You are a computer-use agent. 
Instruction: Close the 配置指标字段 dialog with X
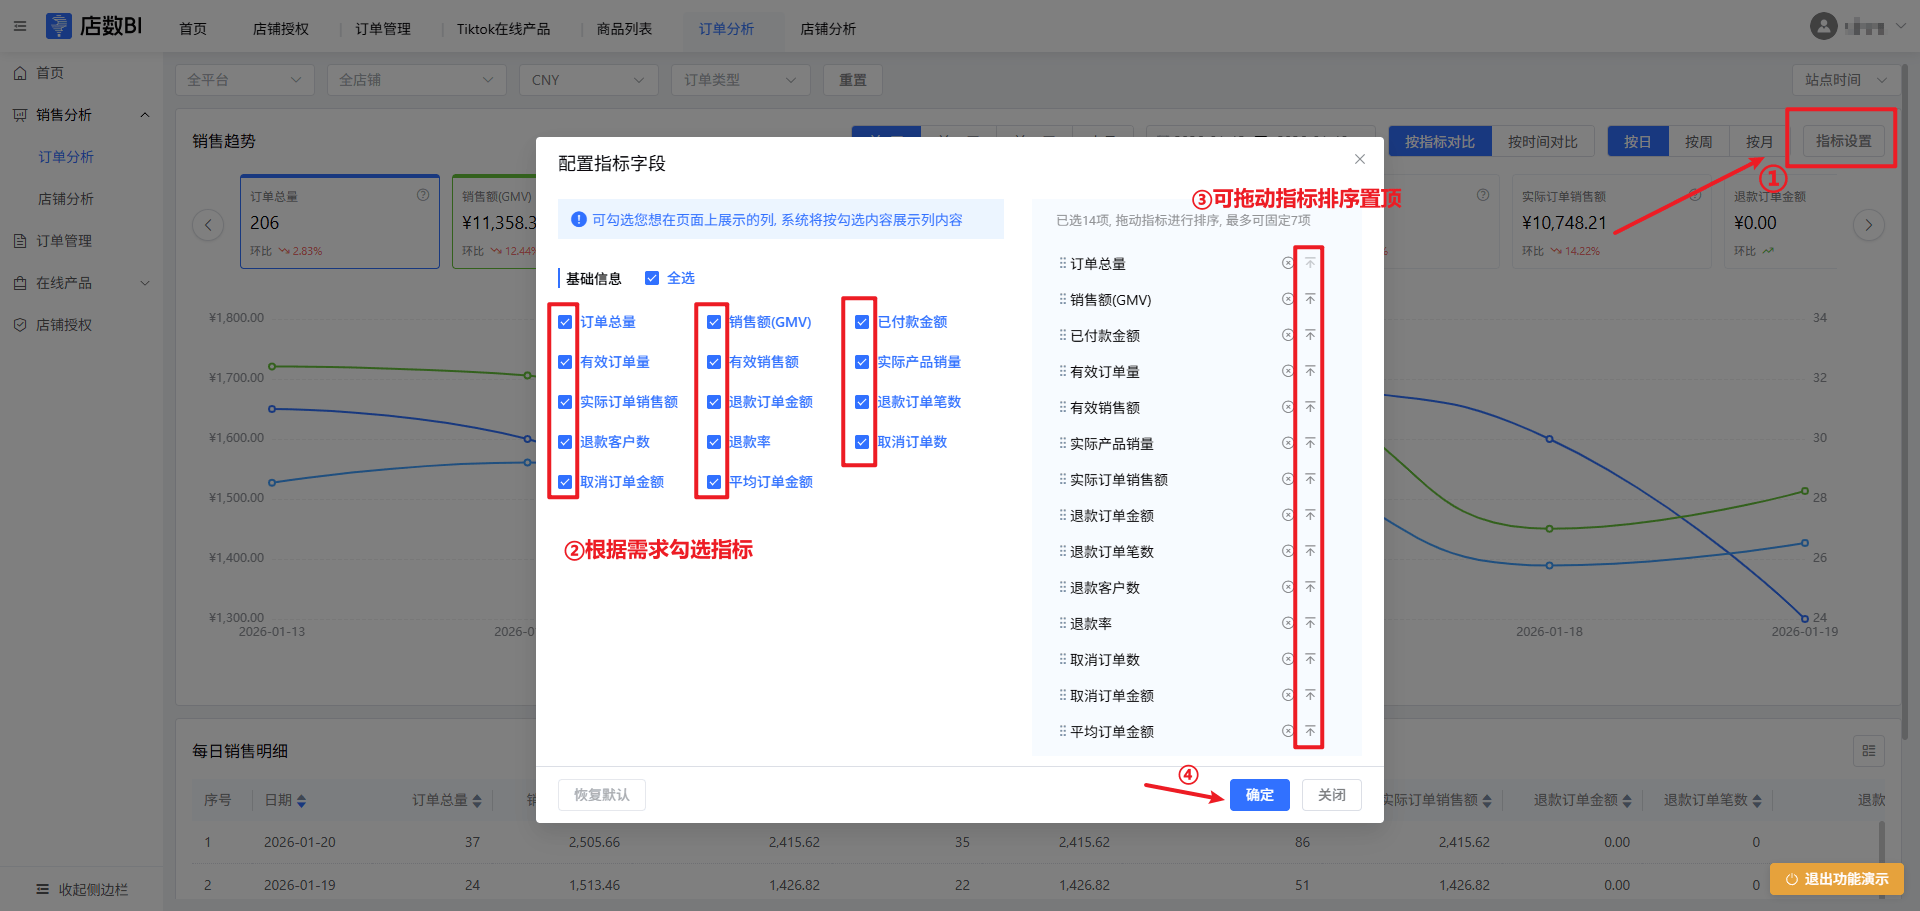(x=1359, y=159)
